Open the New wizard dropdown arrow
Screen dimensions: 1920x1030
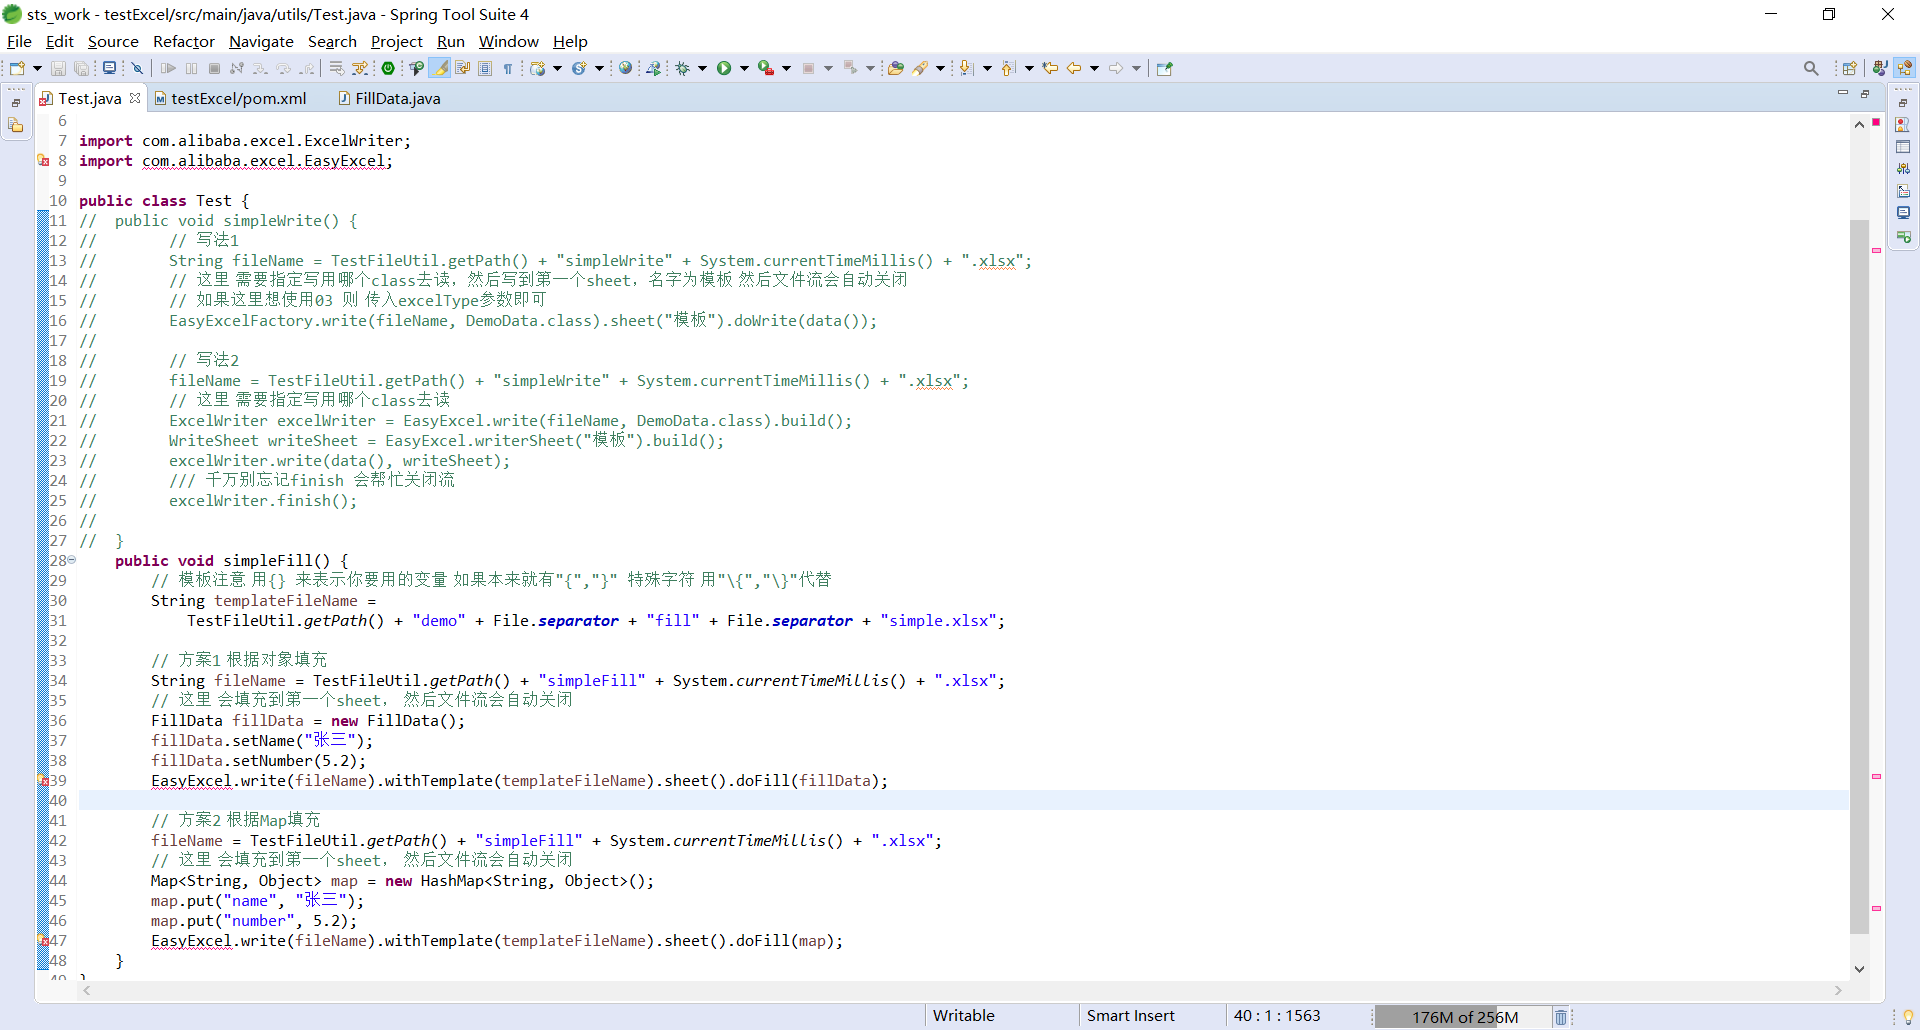[37, 68]
